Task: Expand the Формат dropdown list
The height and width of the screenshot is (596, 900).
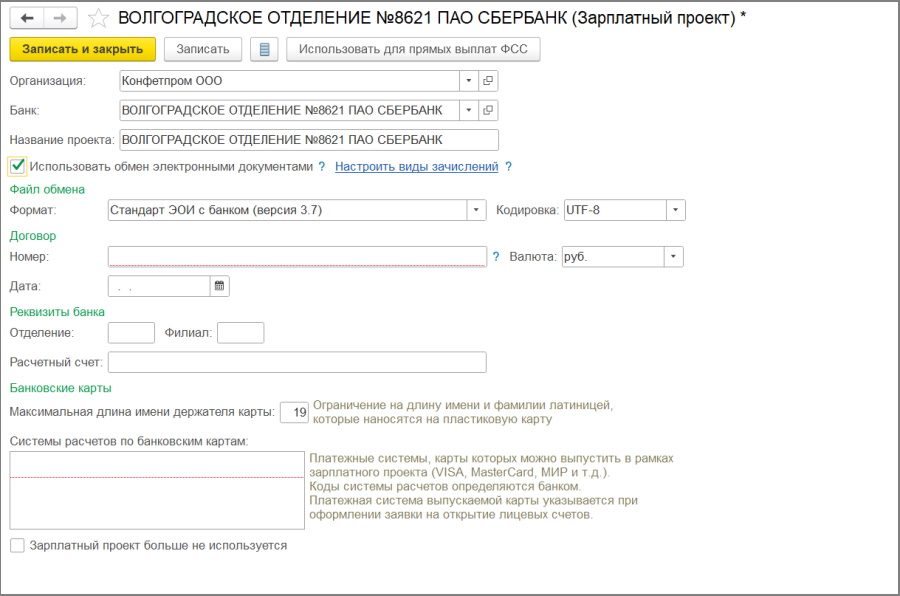Action: pos(476,210)
